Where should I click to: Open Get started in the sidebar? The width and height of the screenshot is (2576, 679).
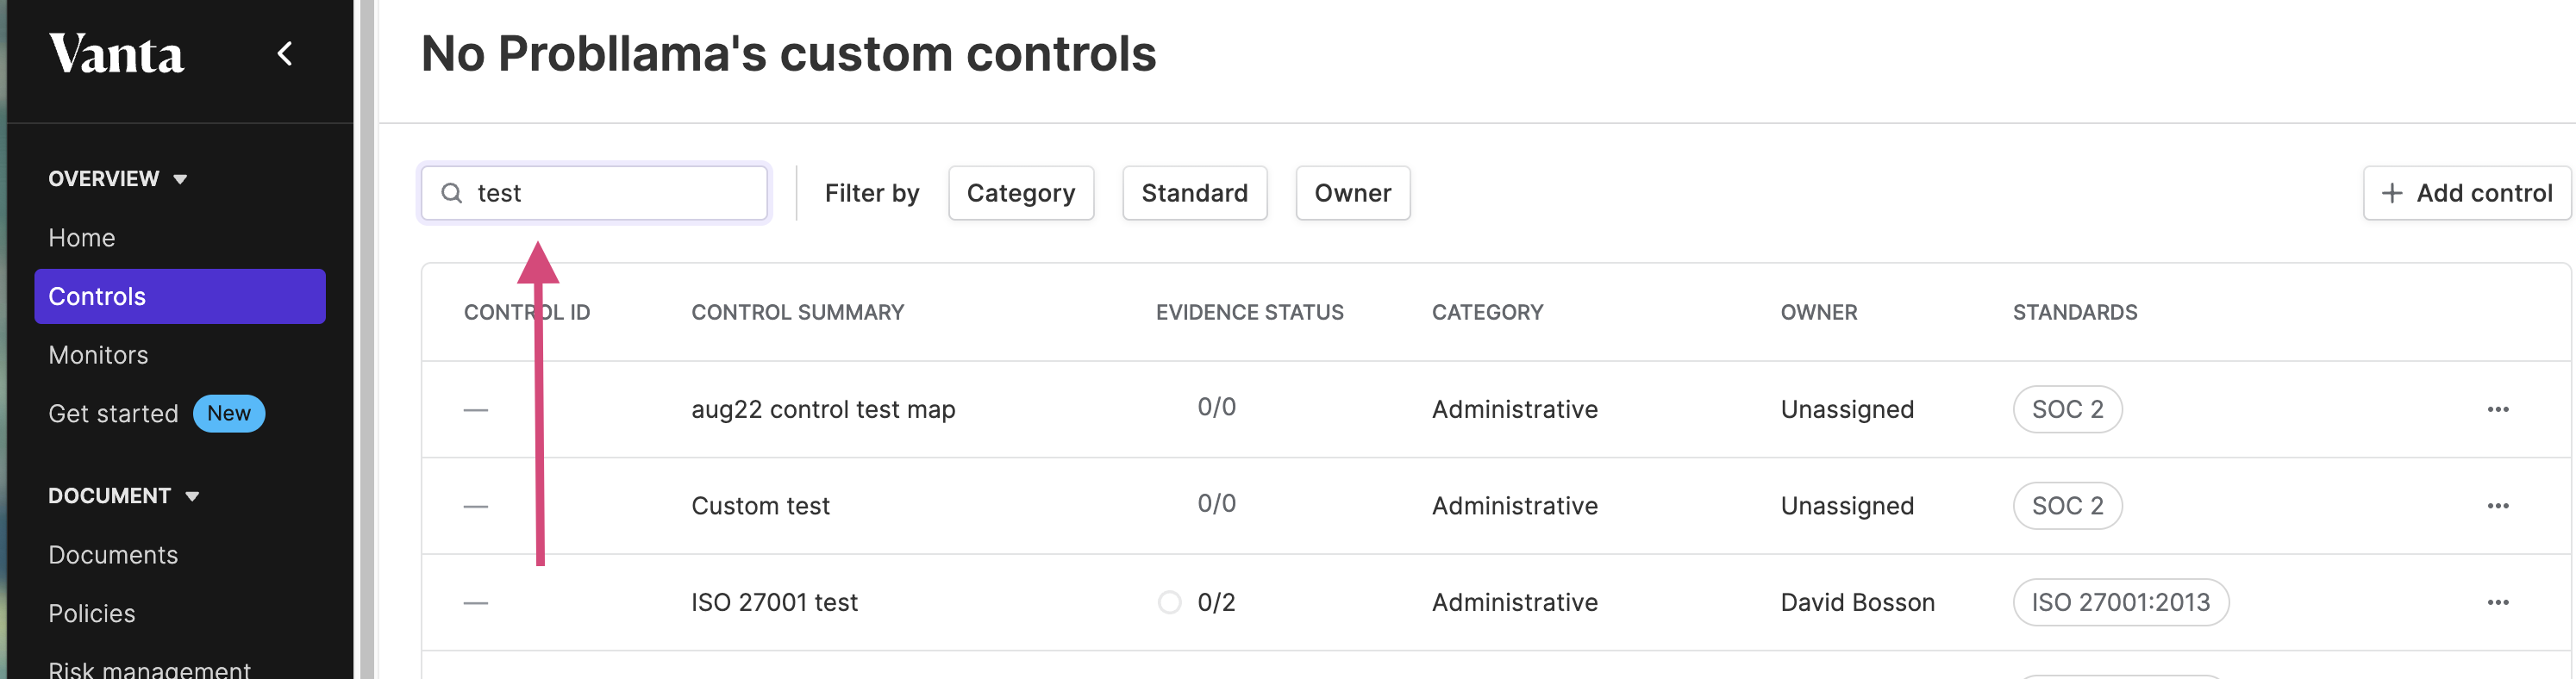click(x=113, y=414)
